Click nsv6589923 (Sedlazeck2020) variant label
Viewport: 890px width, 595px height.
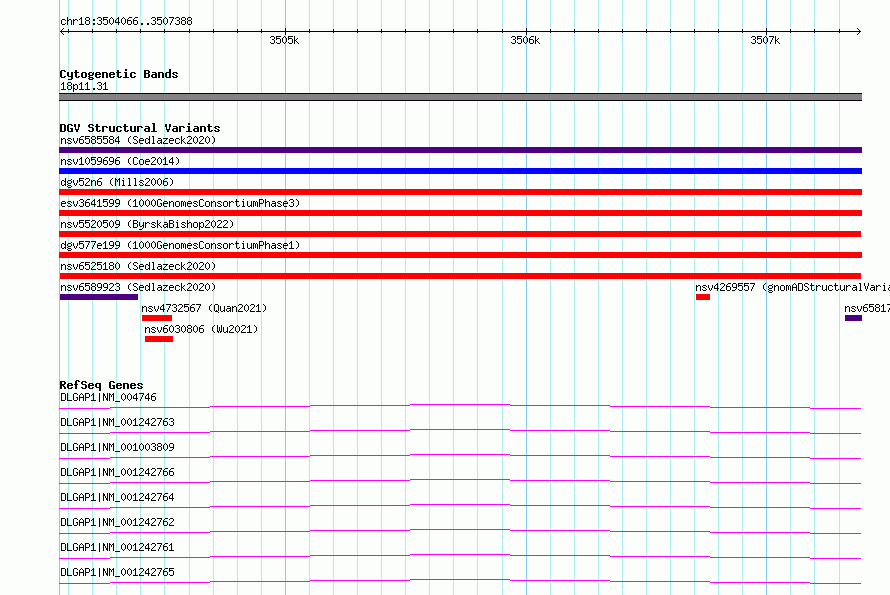coord(138,287)
